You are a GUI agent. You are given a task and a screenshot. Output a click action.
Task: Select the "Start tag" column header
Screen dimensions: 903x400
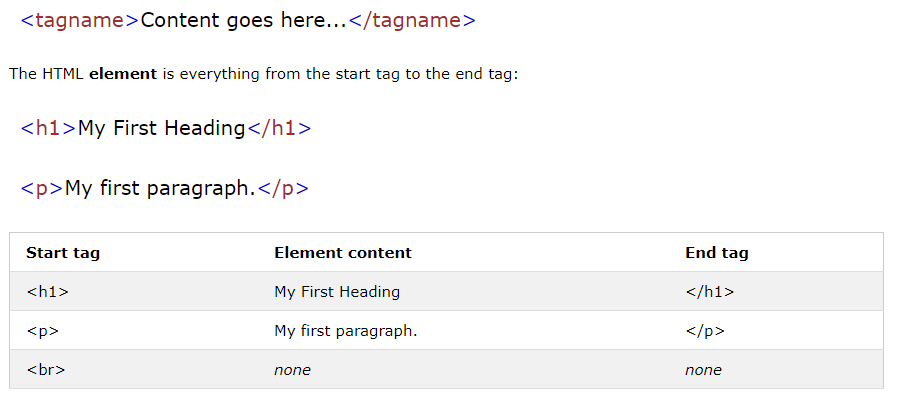coord(63,253)
